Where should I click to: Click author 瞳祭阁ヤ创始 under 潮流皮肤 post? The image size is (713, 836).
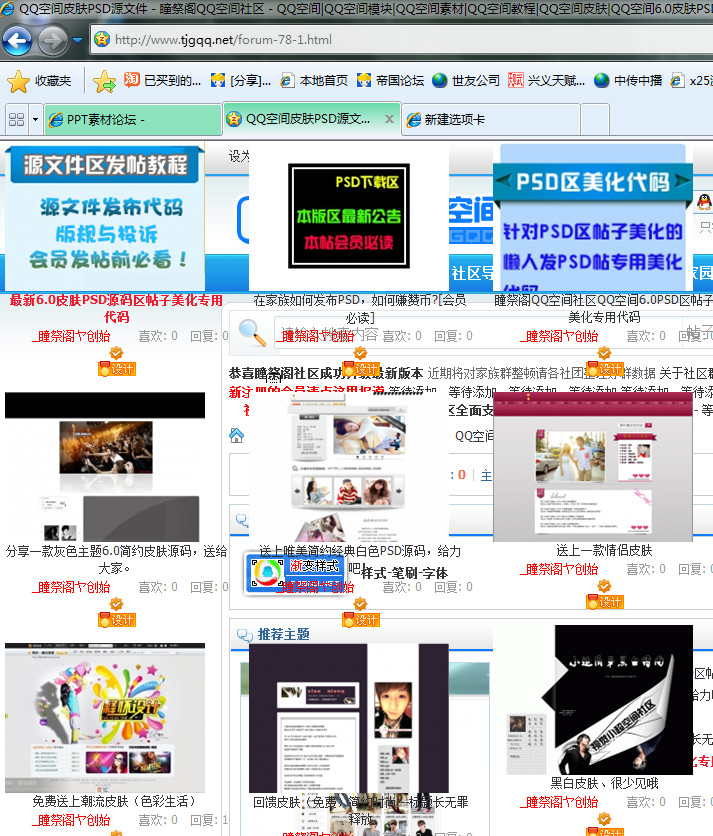point(71,820)
